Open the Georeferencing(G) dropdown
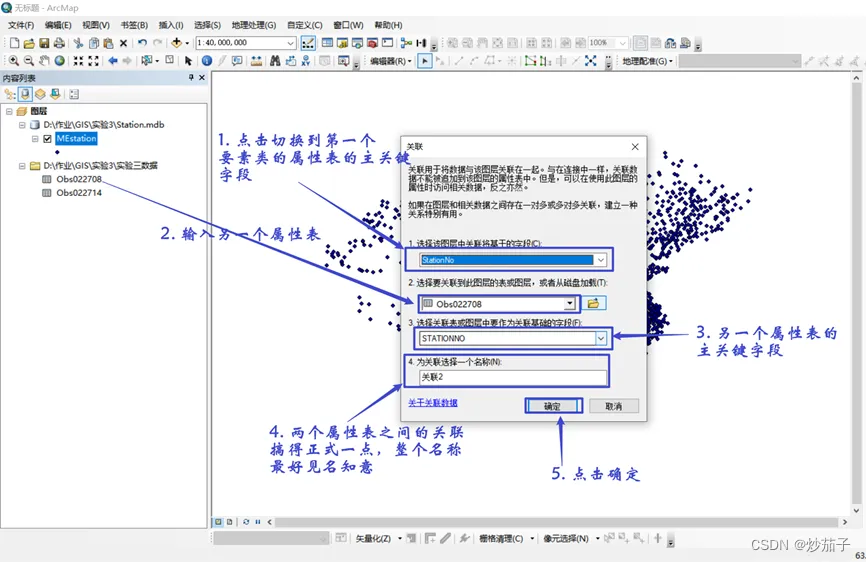Image resolution: width=866 pixels, height=562 pixels. [x=647, y=61]
